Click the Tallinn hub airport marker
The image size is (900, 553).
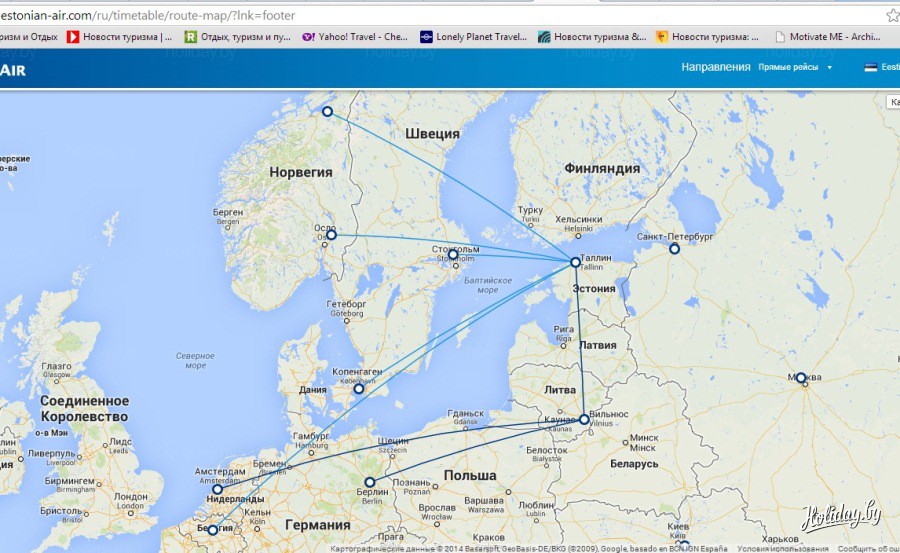point(575,262)
